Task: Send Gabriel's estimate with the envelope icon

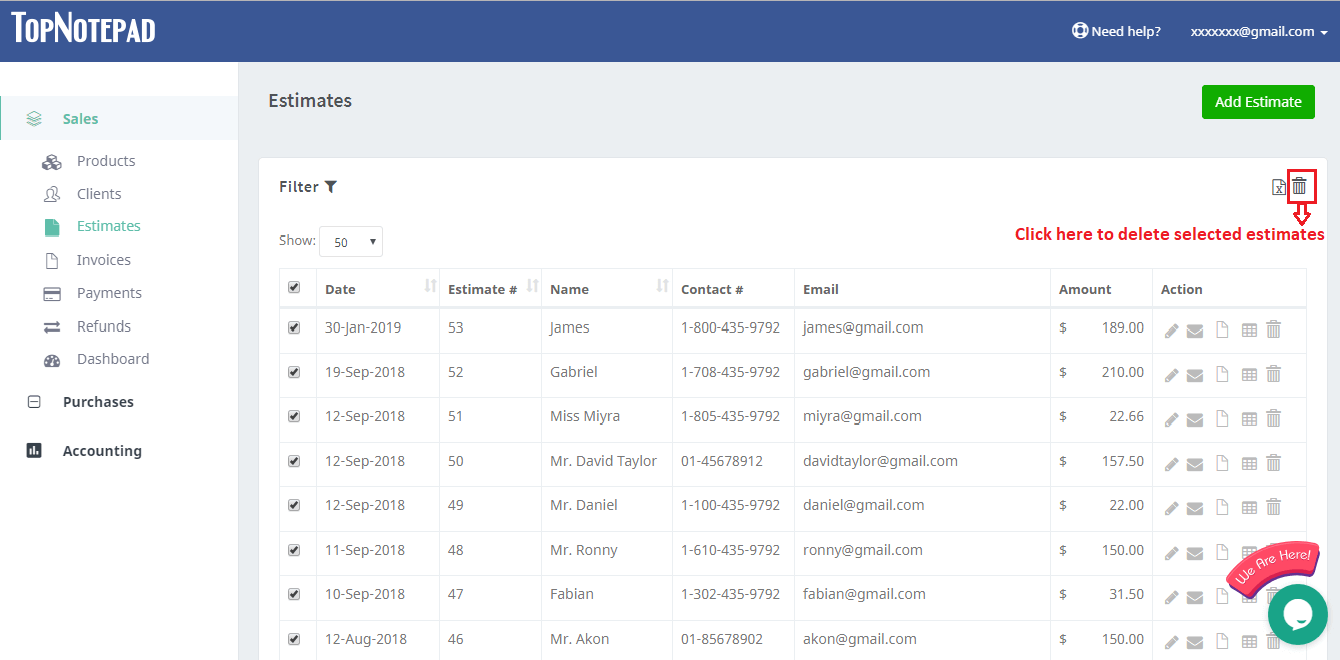Action: click(x=1195, y=376)
